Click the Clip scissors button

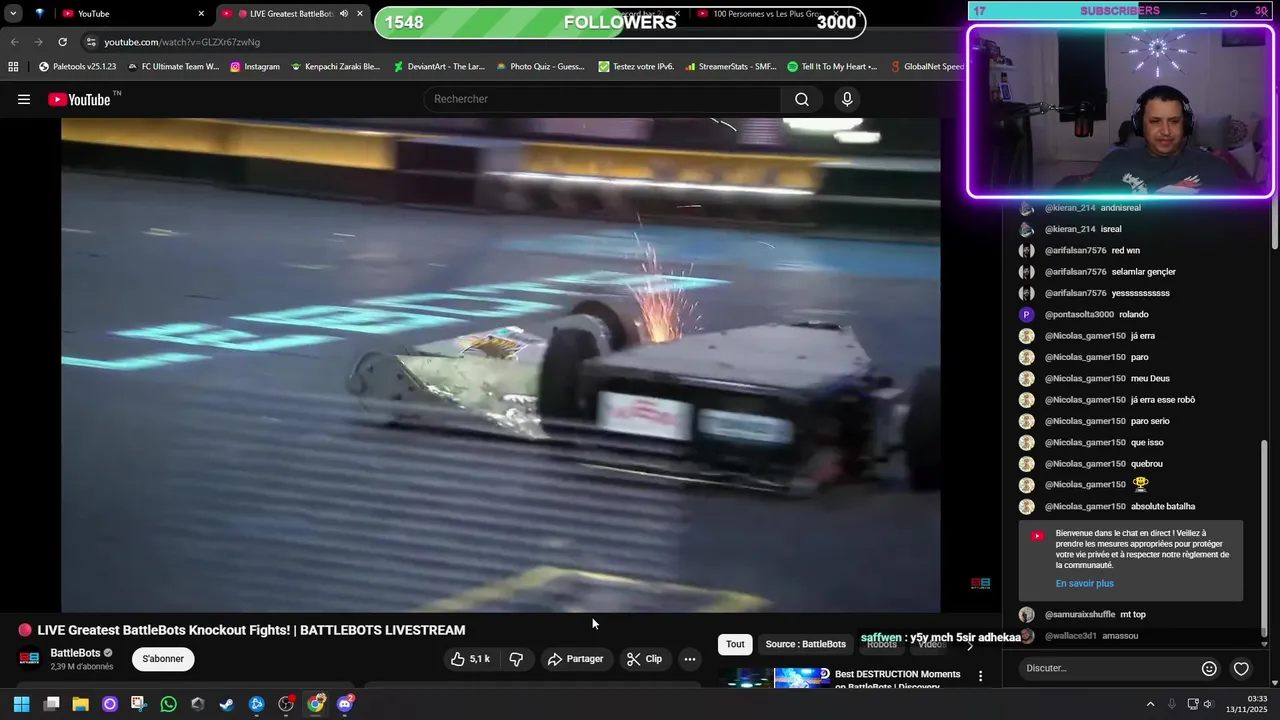[644, 659]
